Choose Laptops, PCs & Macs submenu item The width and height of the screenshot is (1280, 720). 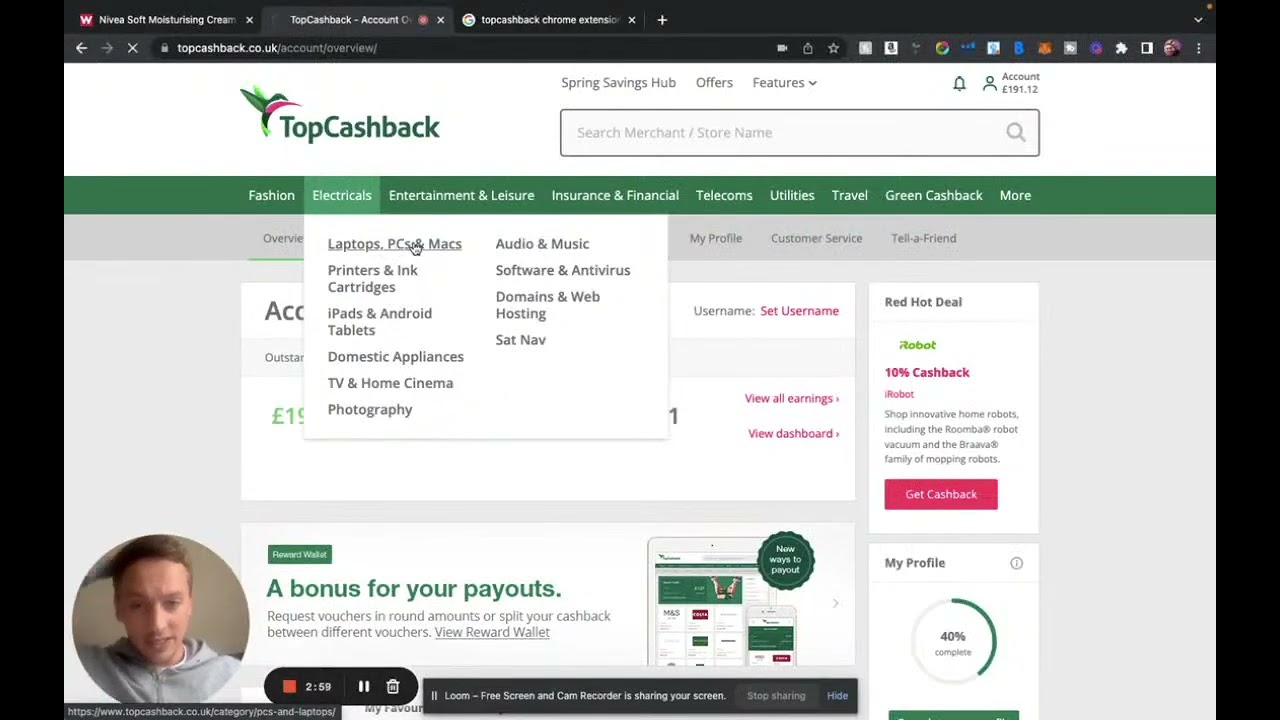click(394, 244)
